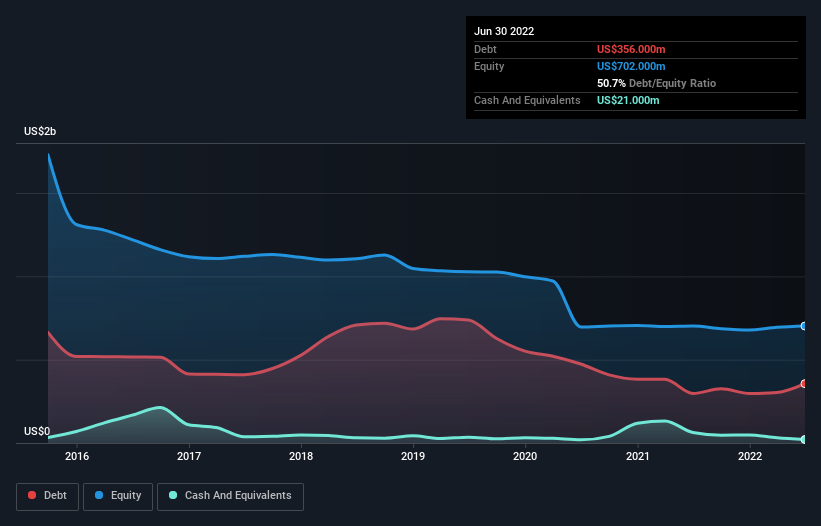The width and height of the screenshot is (821, 526).
Task: Click the 2018 x-axis label
Action: point(301,456)
